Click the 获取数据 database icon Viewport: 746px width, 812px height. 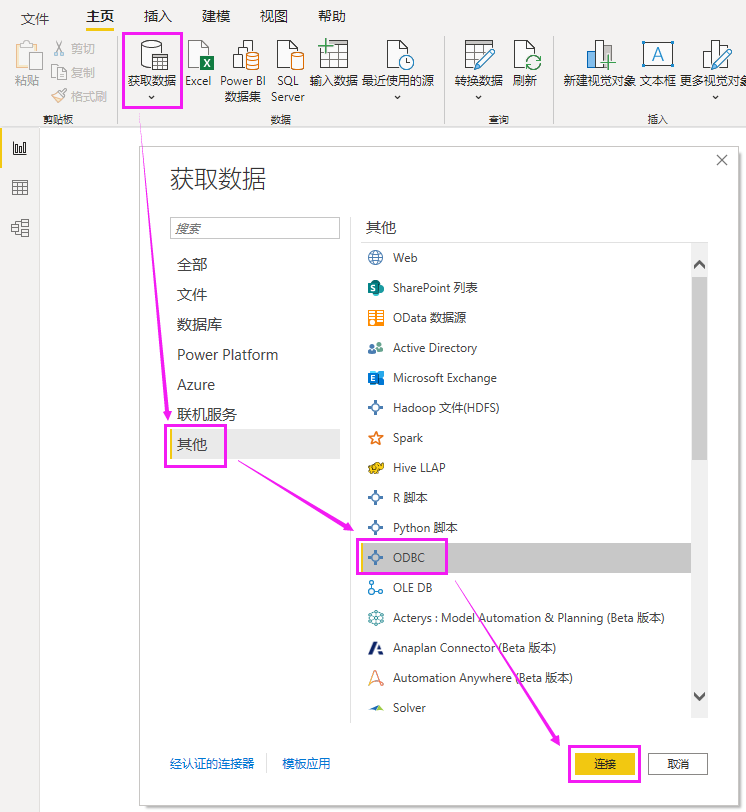(x=154, y=55)
